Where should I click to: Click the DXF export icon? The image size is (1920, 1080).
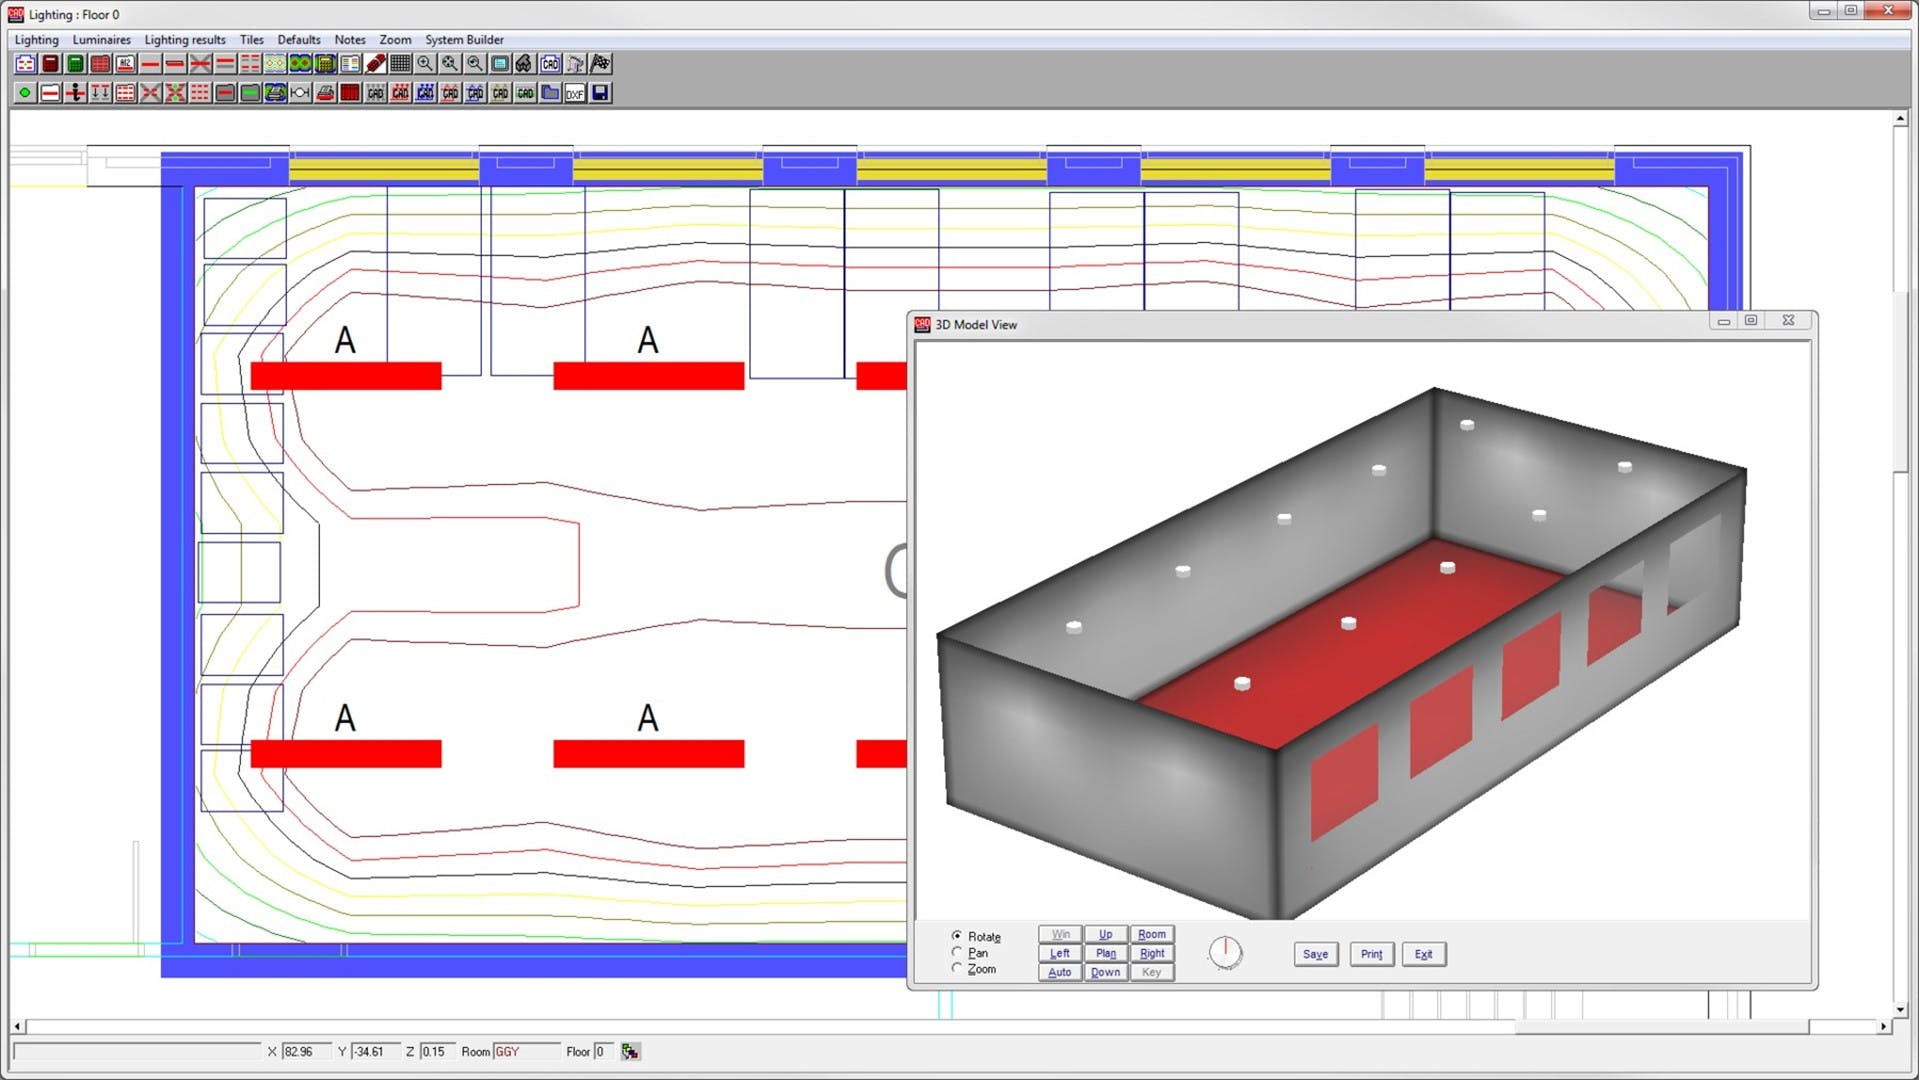tap(575, 93)
